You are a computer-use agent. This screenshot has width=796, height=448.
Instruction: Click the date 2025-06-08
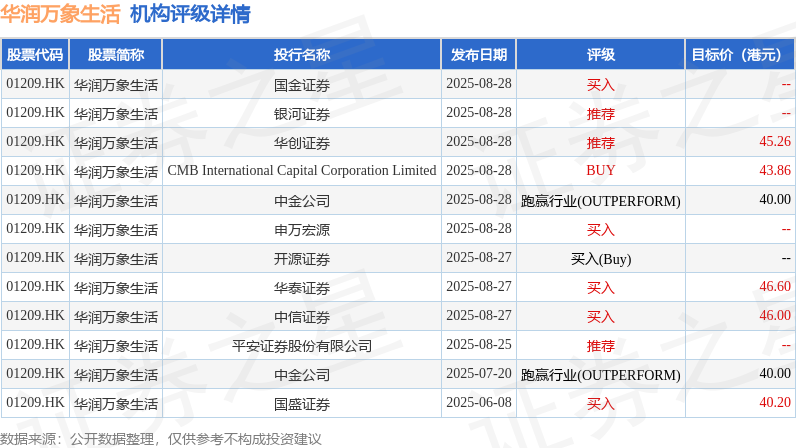(479, 402)
